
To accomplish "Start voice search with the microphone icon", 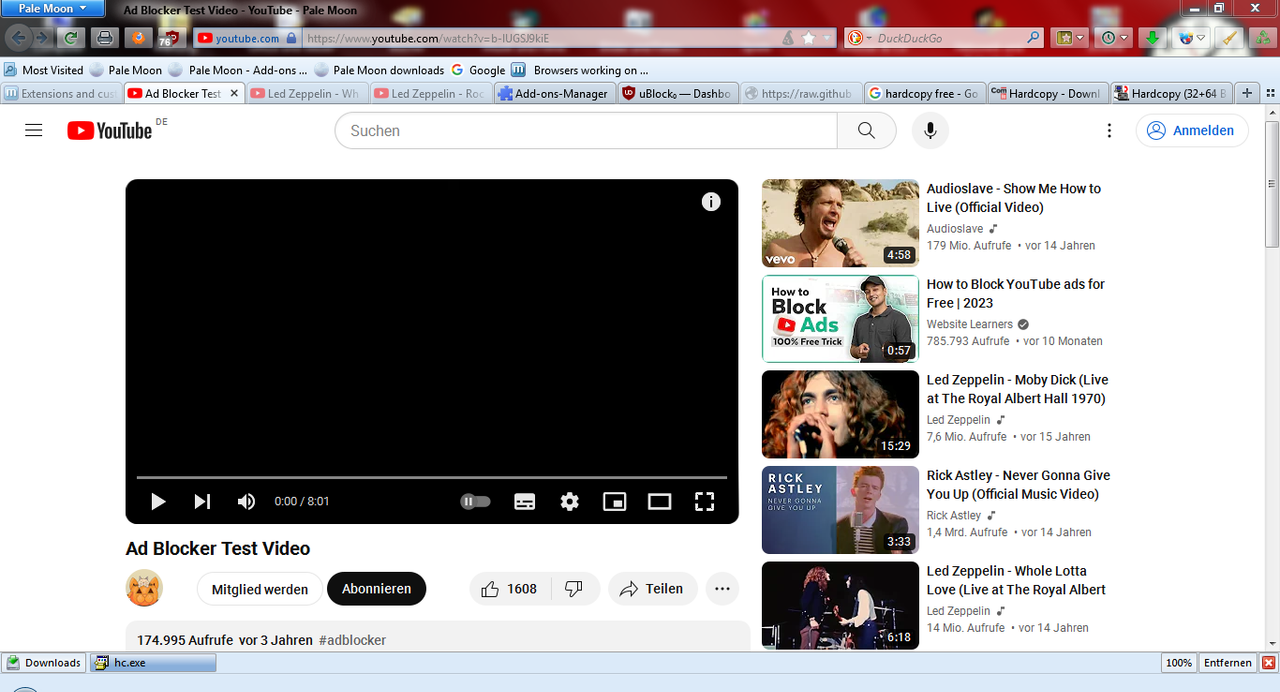I will [x=930, y=130].
